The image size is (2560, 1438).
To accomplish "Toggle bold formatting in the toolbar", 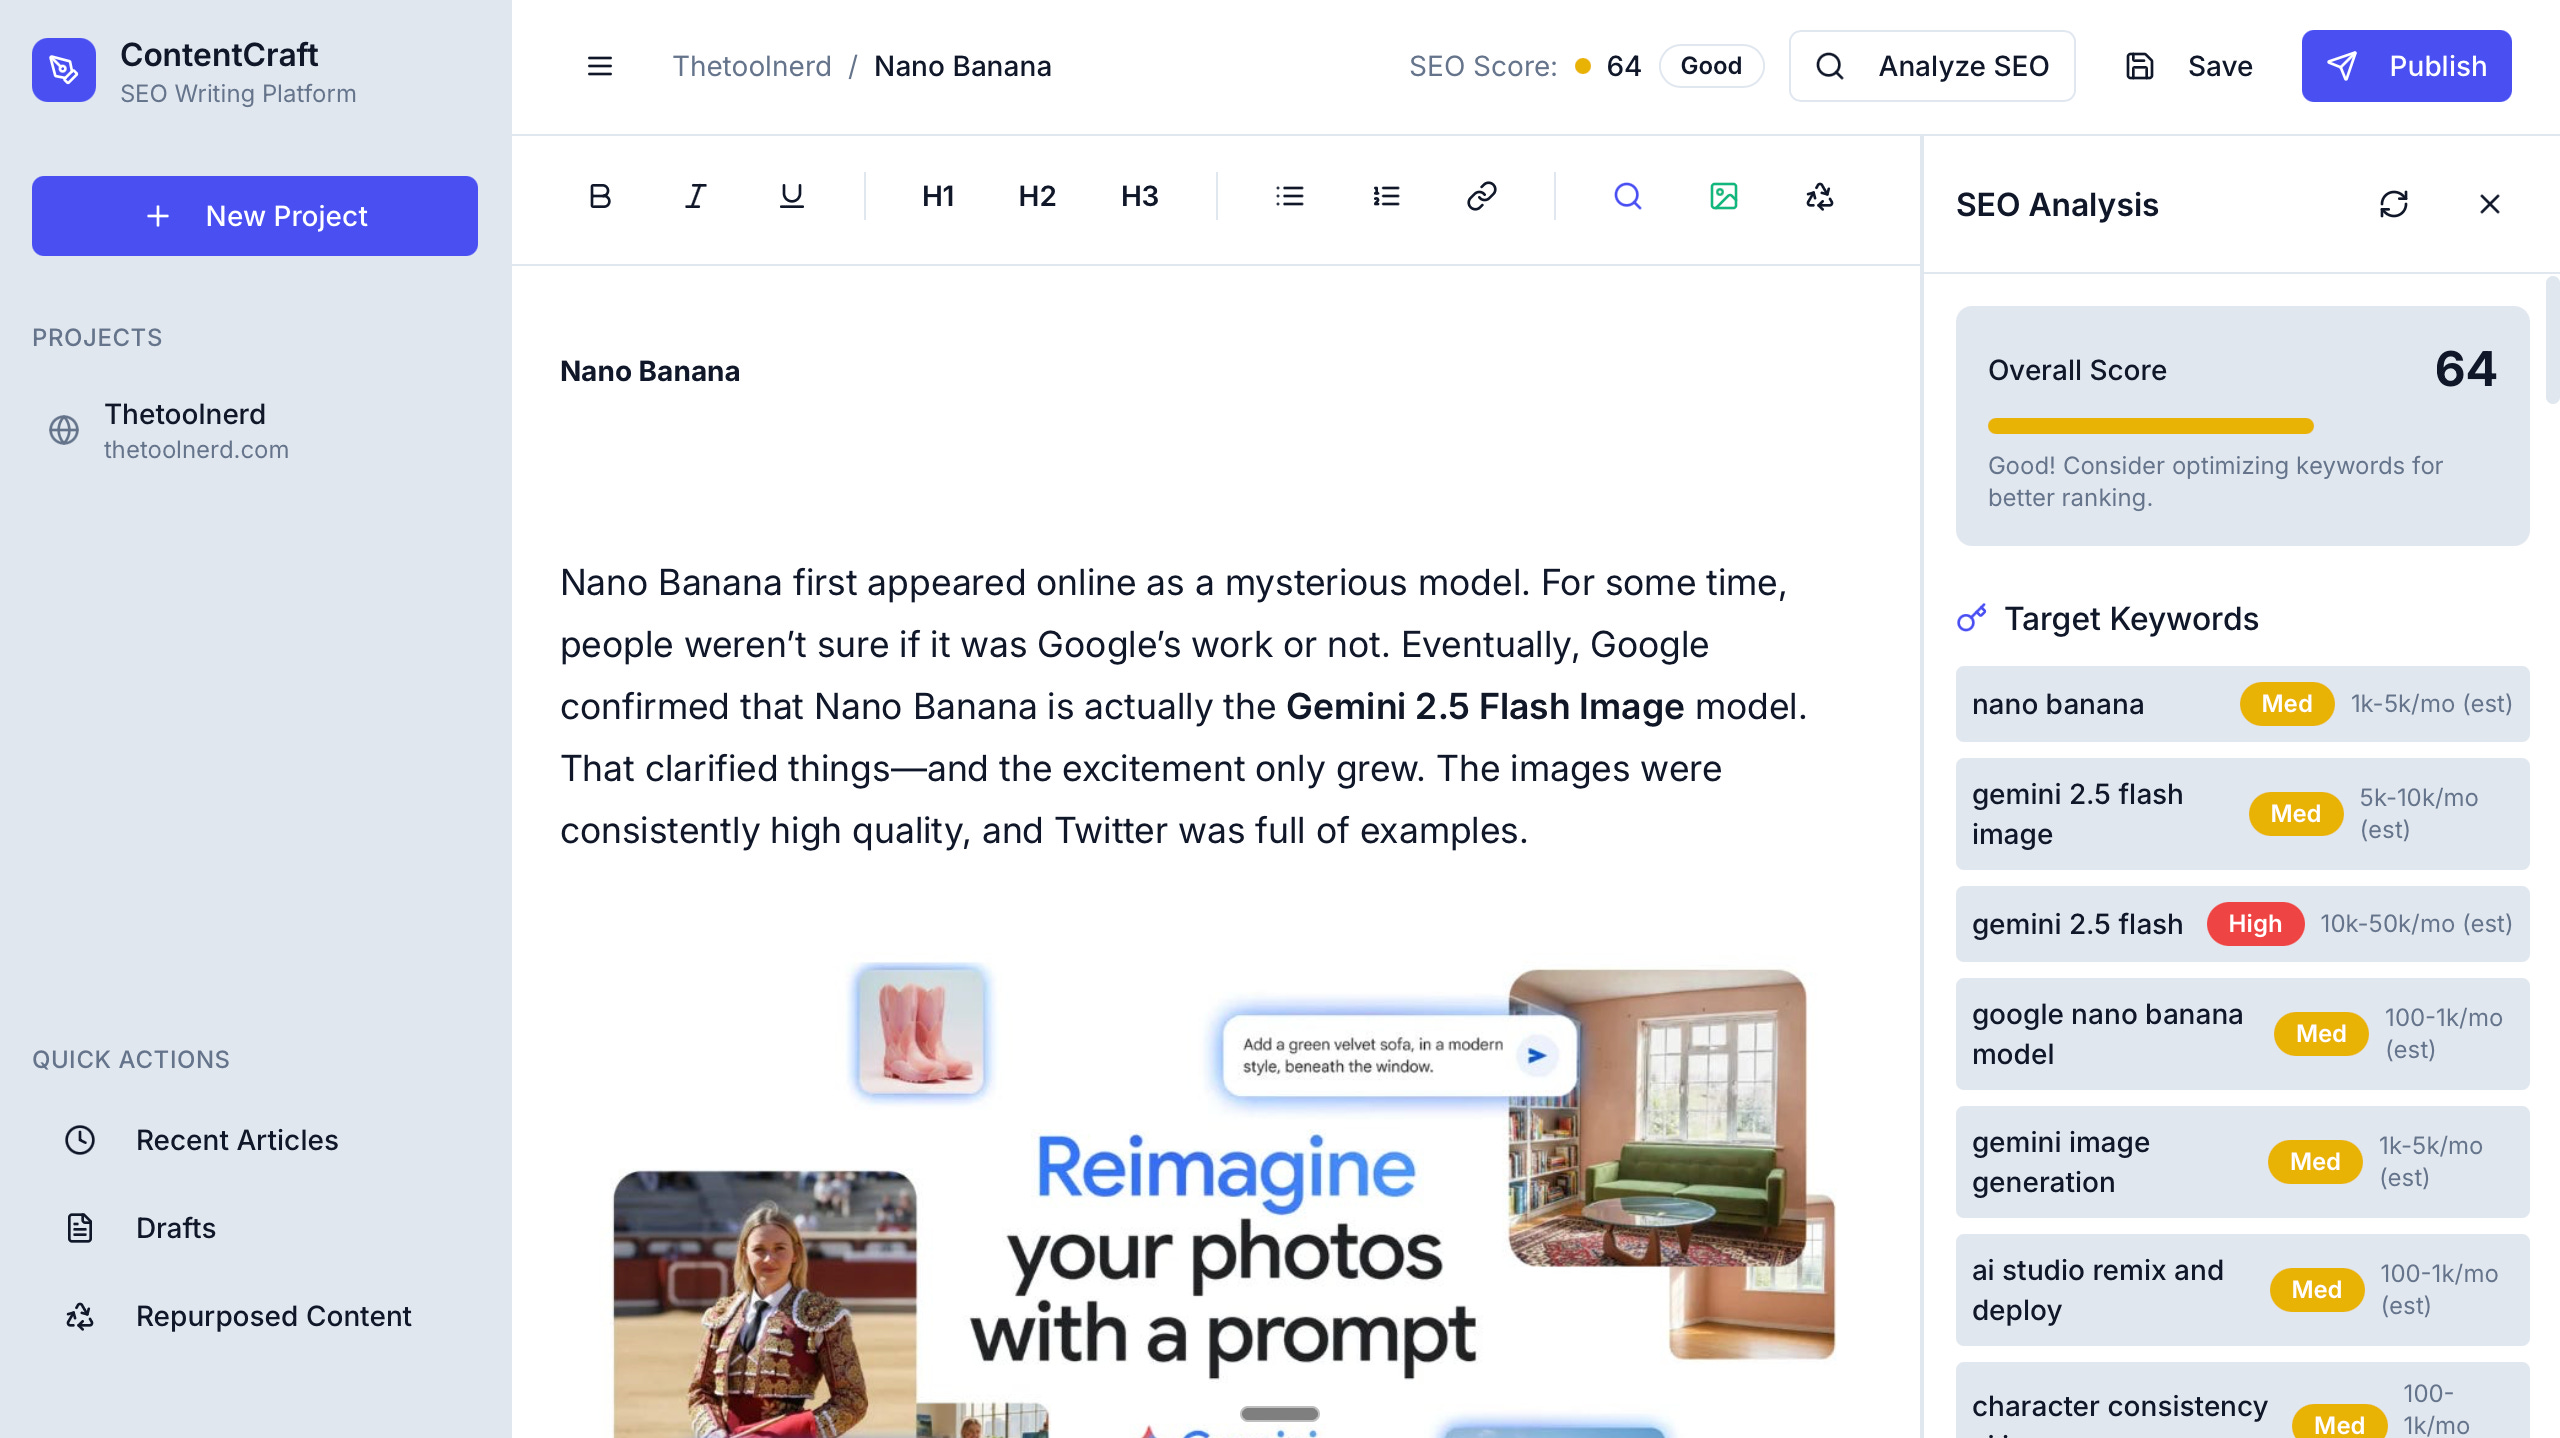I will [599, 196].
